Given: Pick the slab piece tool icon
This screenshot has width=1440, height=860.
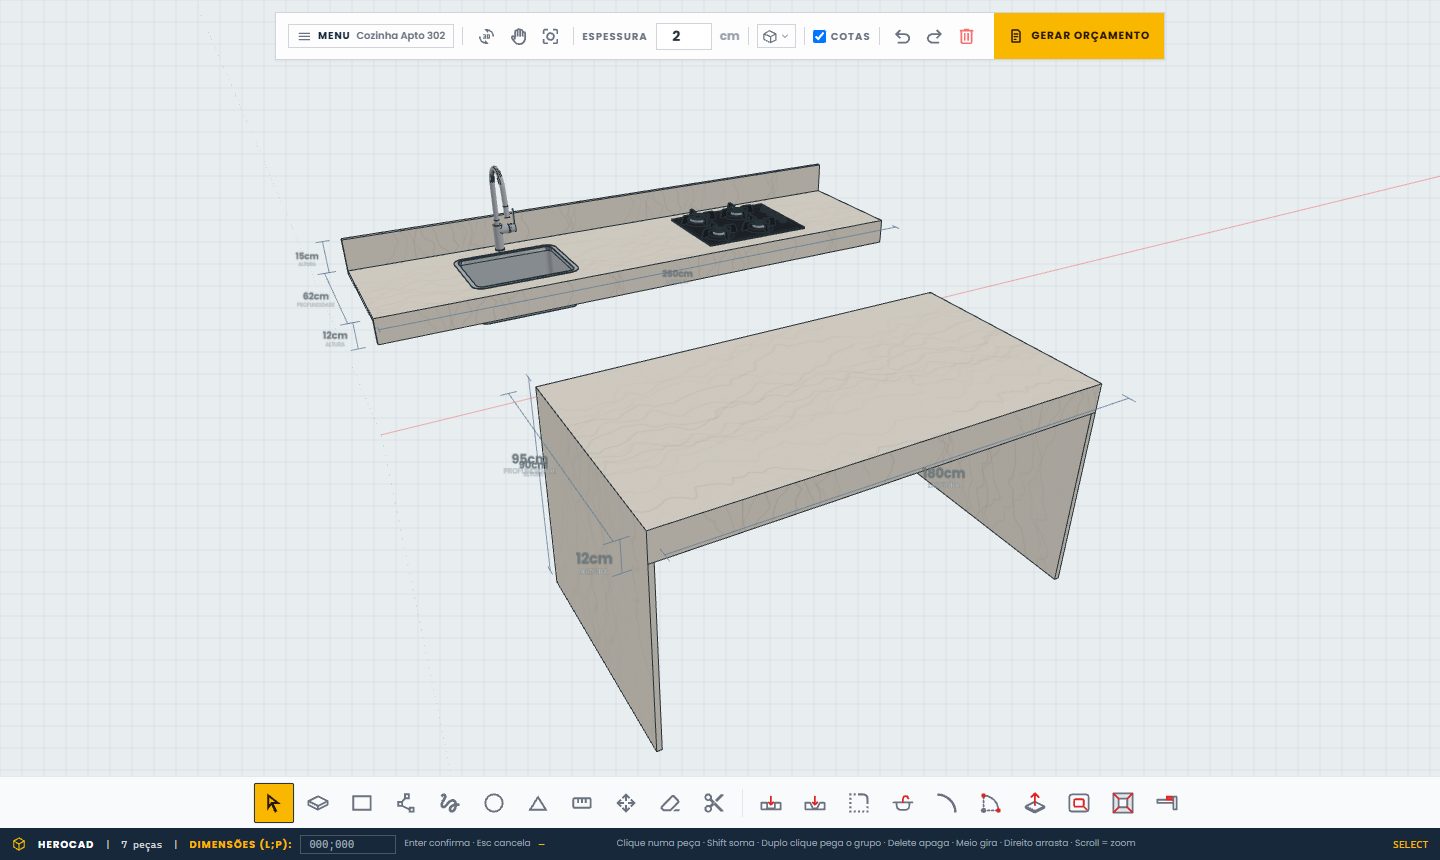Looking at the screenshot, I should click(x=318, y=803).
